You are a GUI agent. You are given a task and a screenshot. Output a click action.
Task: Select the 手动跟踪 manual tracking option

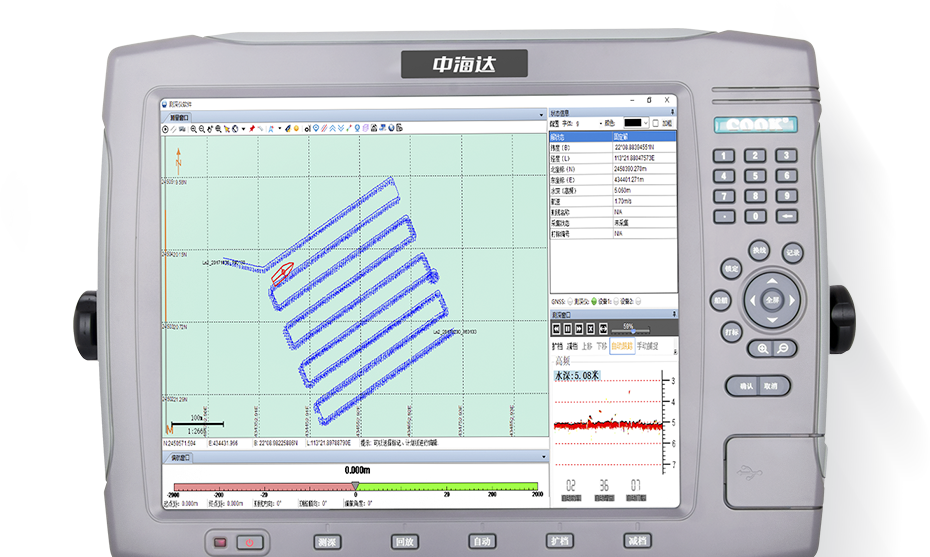pyautogui.click(x=648, y=346)
